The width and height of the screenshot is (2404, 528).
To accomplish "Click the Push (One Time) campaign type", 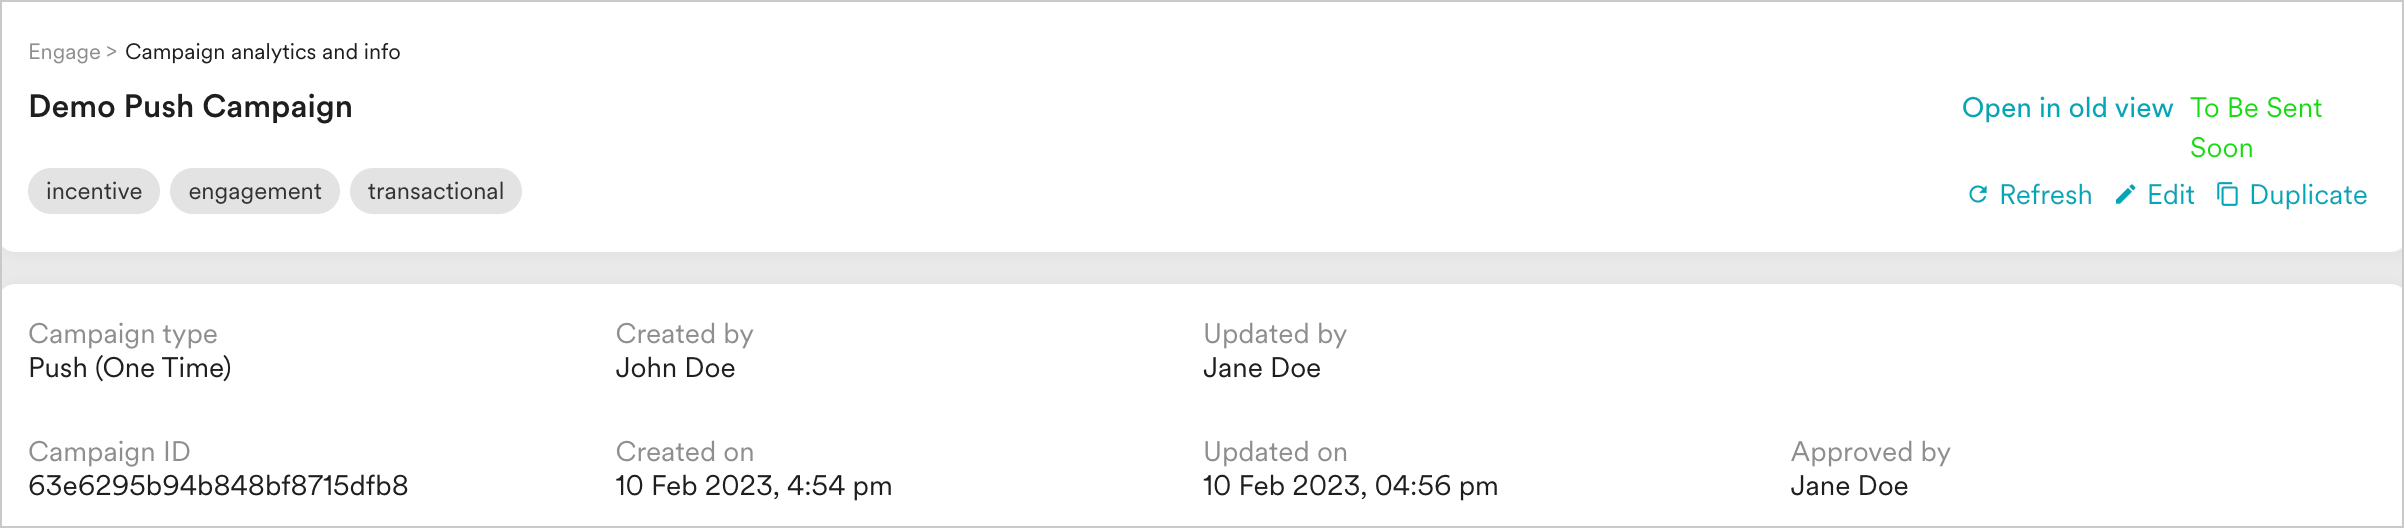I will (130, 368).
